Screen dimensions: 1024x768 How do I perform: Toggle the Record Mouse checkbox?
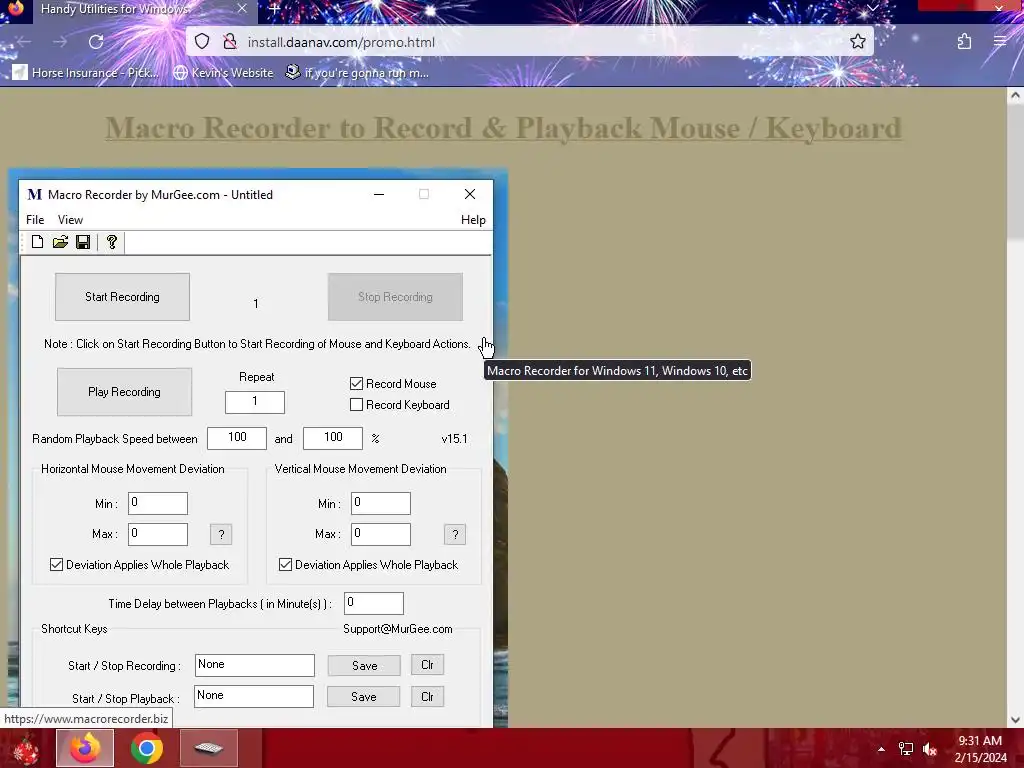pyautogui.click(x=357, y=384)
